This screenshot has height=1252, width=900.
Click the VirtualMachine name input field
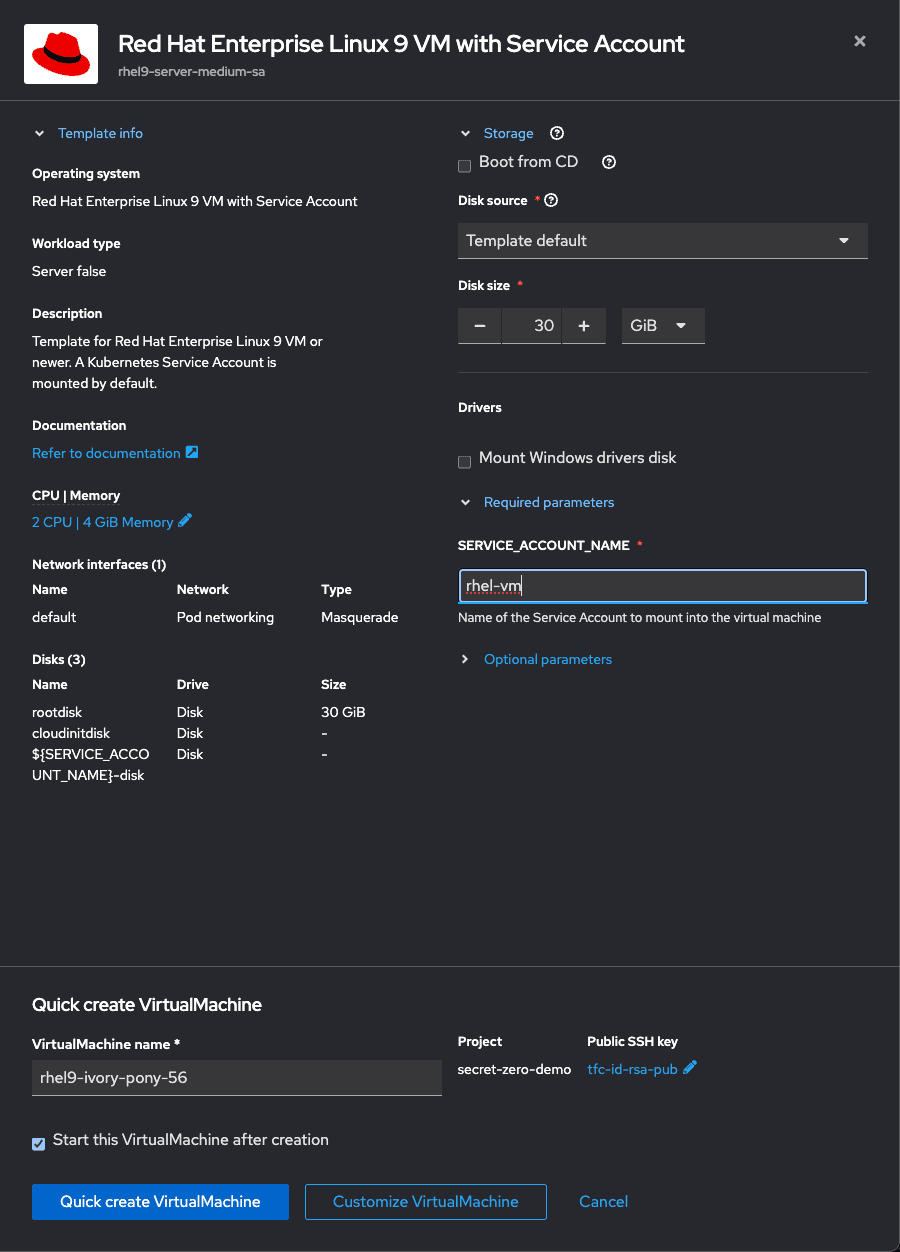pyautogui.click(x=236, y=1077)
